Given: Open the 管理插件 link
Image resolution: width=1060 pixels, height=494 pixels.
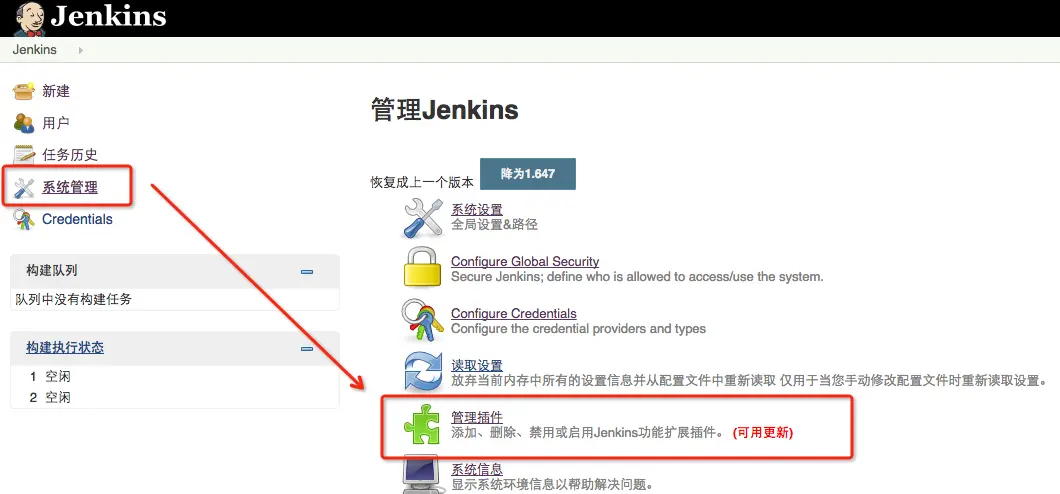Looking at the screenshot, I should [x=477, y=418].
